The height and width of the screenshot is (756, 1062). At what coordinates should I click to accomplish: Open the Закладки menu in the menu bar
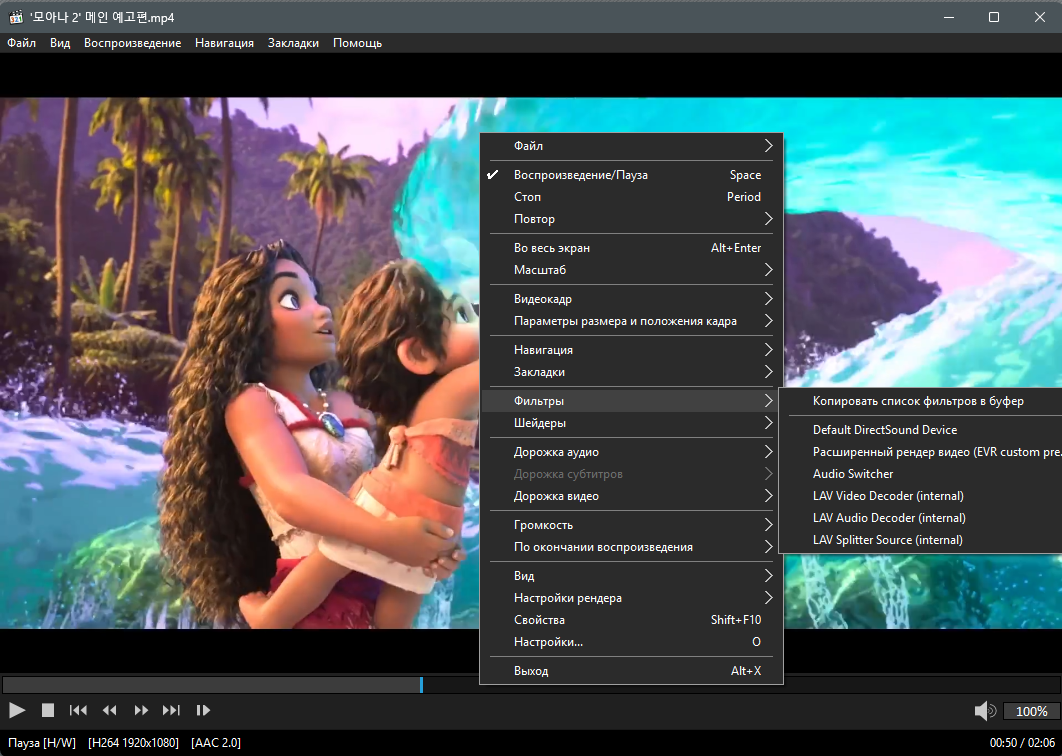click(293, 43)
